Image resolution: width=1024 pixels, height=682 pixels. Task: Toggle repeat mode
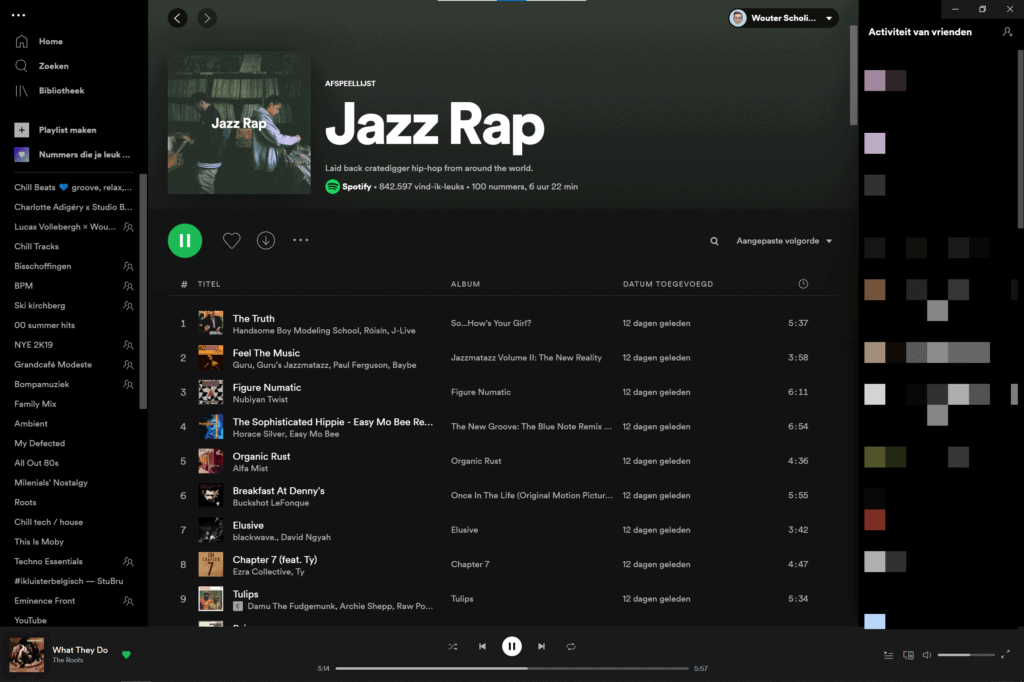pos(571,647)
